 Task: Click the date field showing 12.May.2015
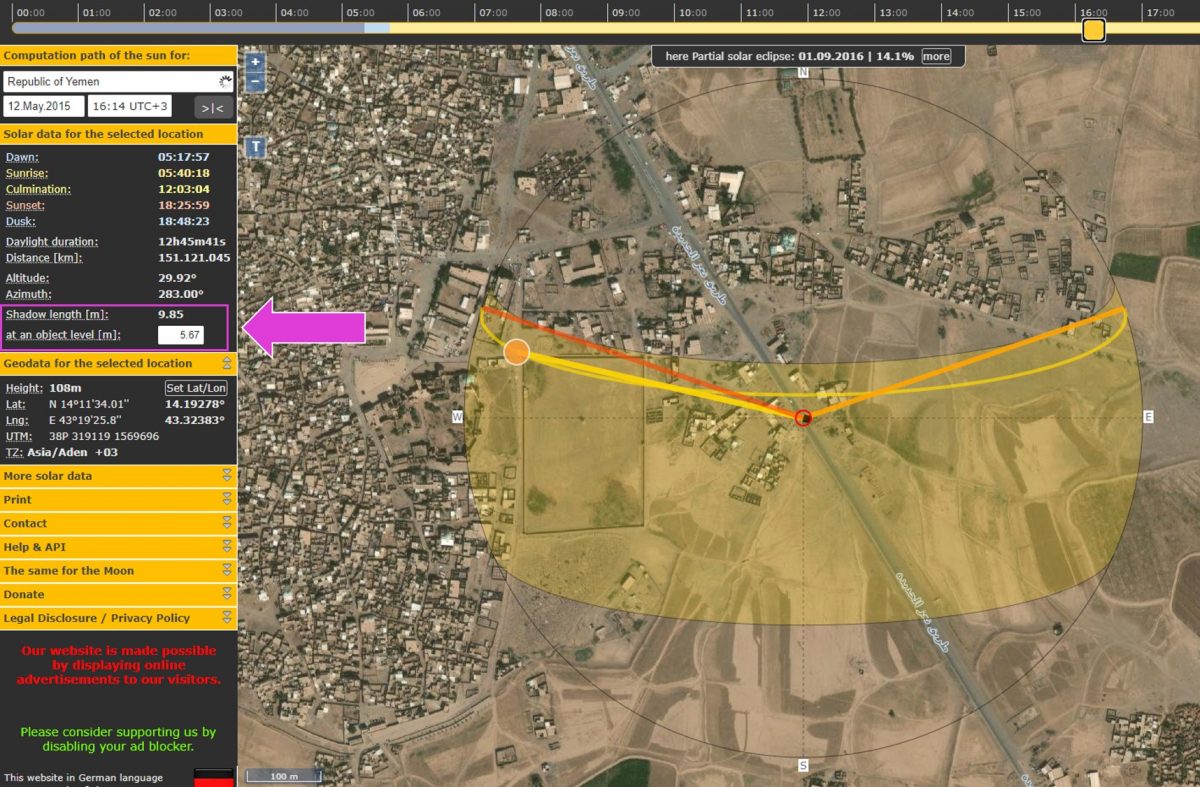click(43, 106)
